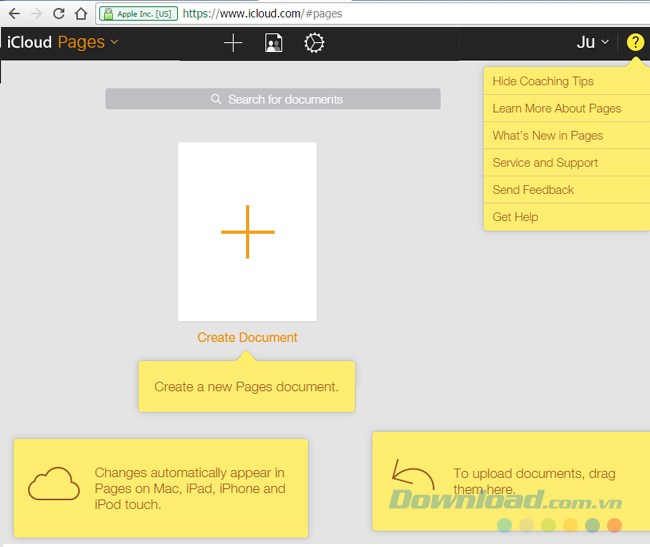
Task: Choose Learn More About Pages
Action: point(567,109)
